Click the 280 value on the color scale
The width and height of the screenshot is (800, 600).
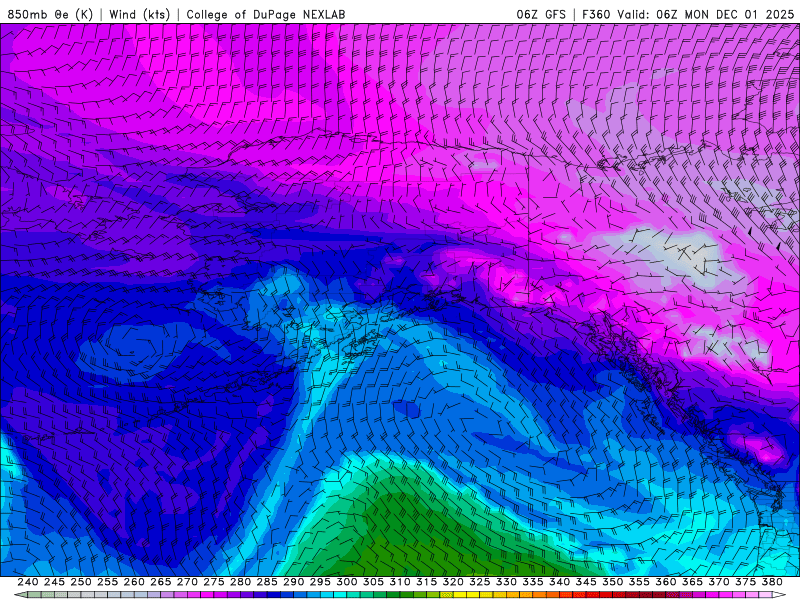coord(240,582)
